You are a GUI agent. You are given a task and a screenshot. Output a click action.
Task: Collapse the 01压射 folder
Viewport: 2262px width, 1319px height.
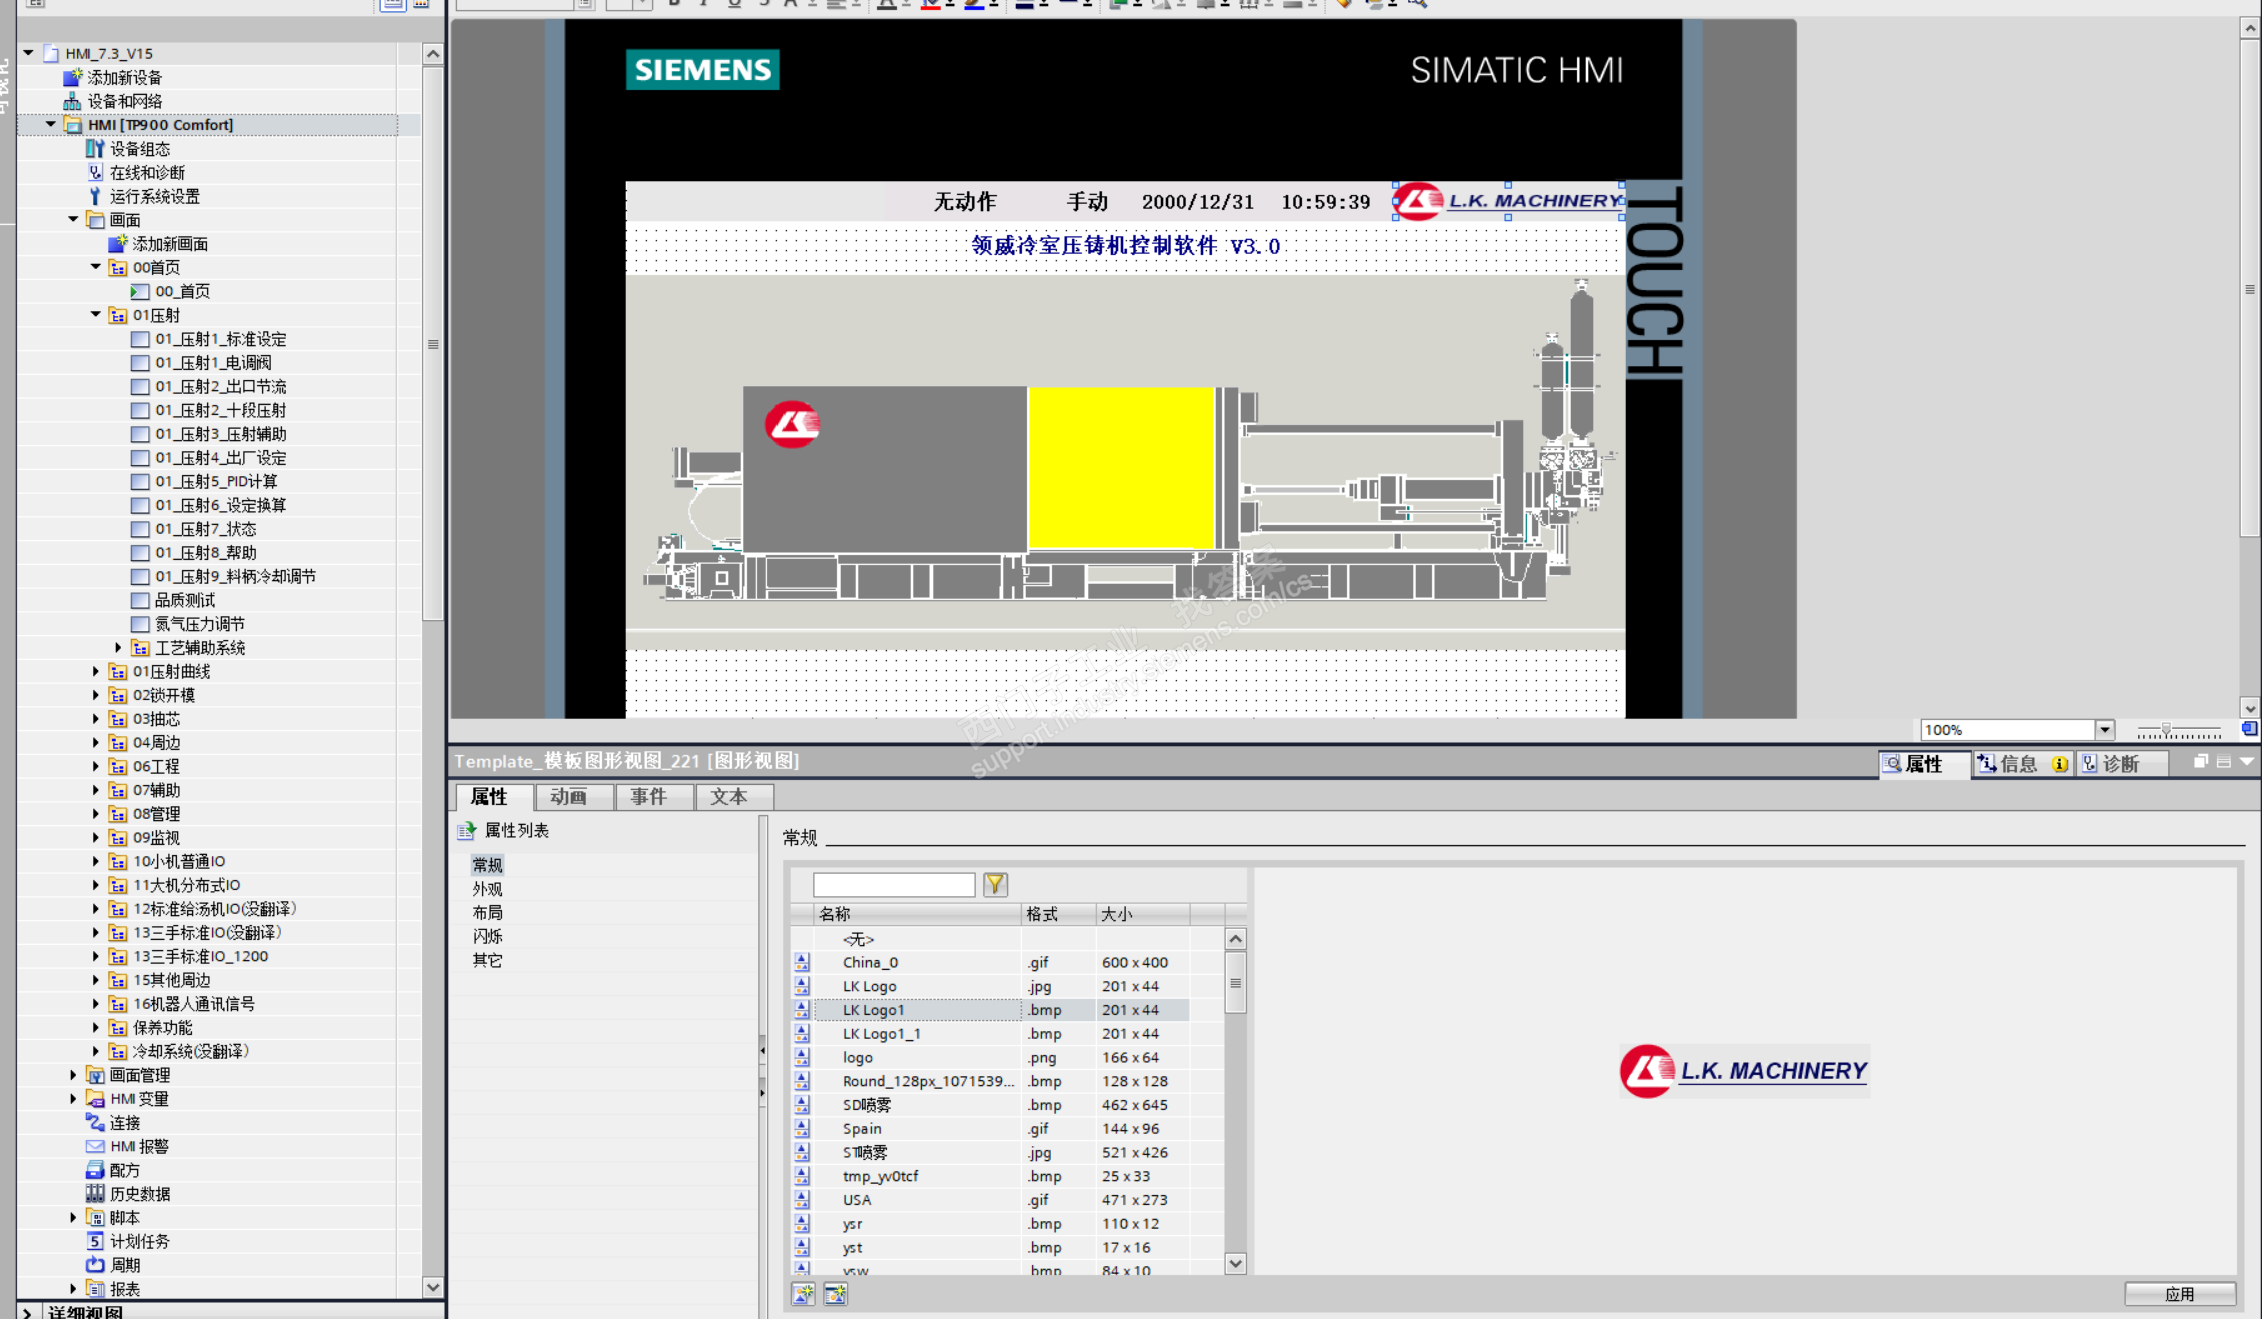(x=96, y=315)
